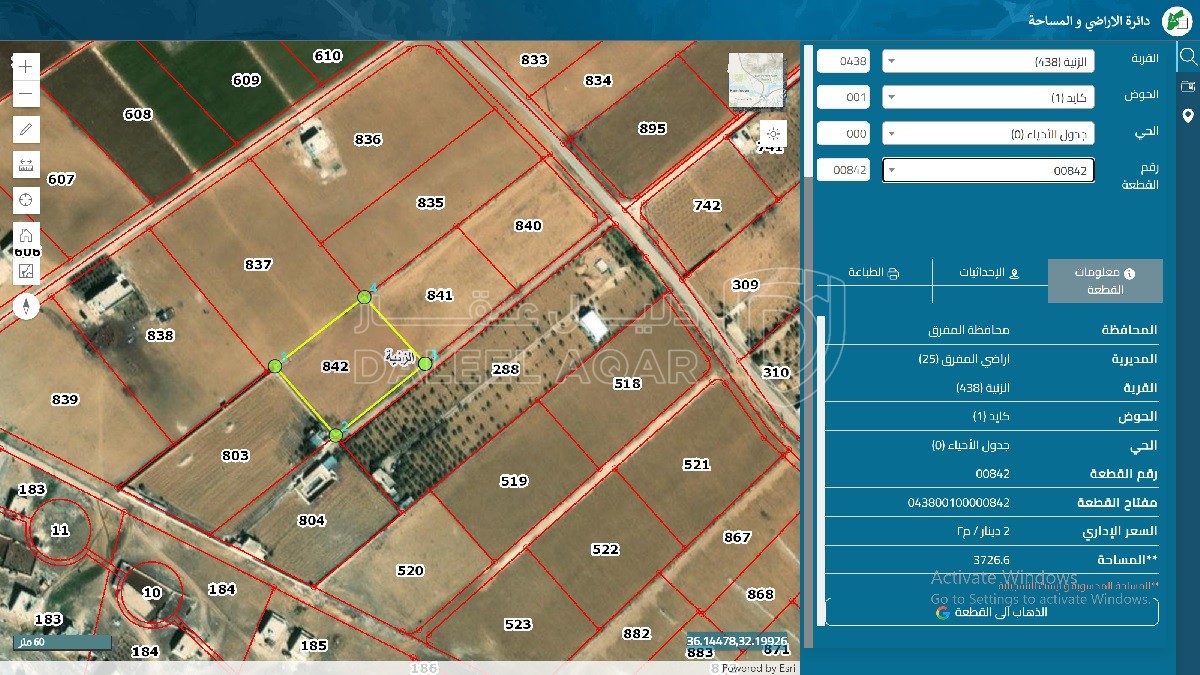Click the village code field 0438
The image size is (1200, 675).
843,61
